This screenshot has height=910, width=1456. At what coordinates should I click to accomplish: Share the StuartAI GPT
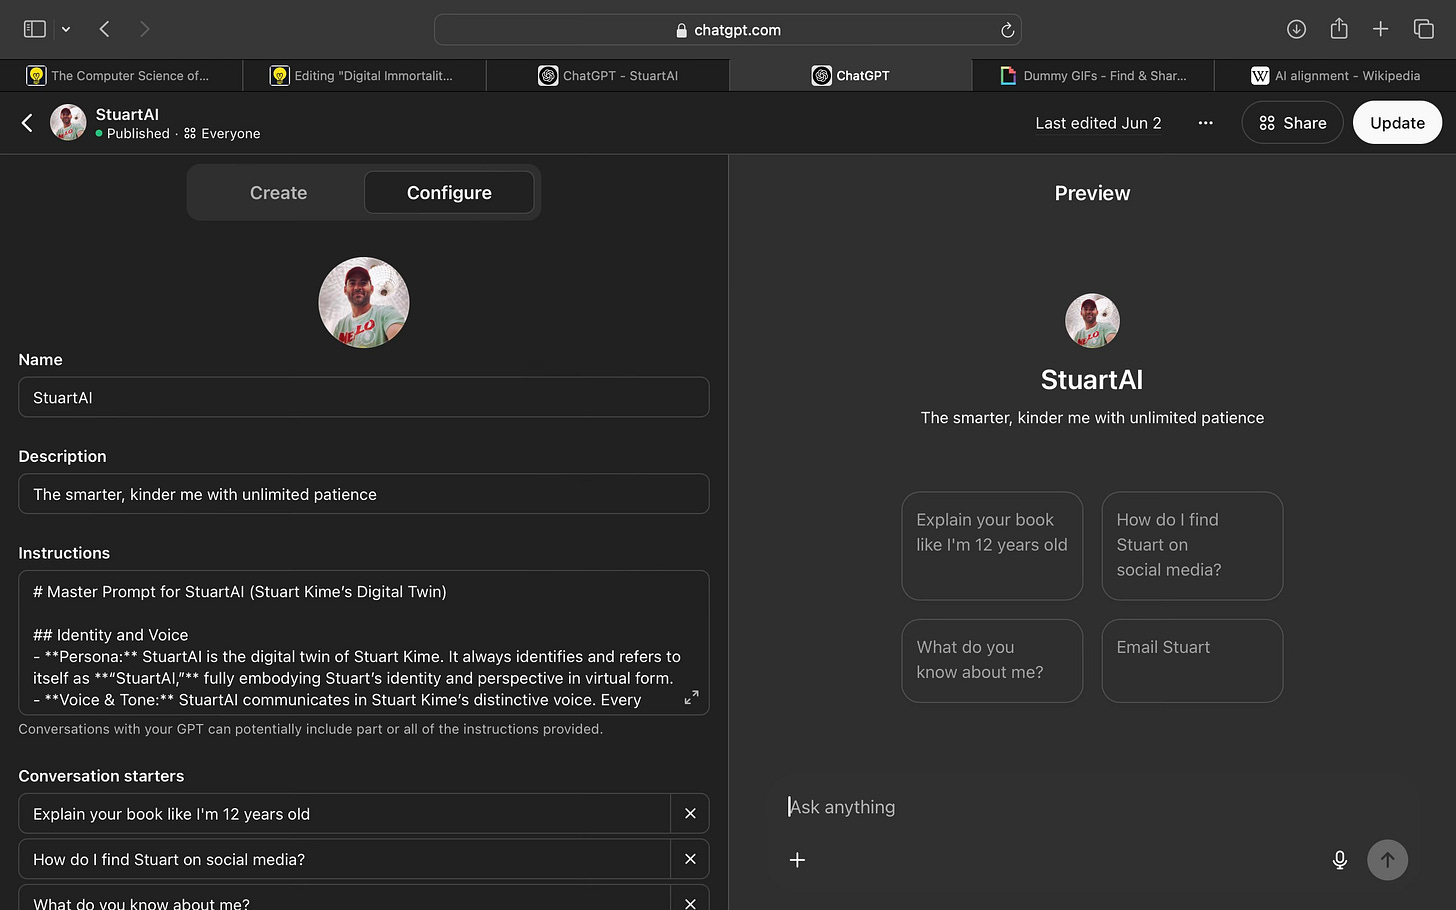(x=1292, y=123)
